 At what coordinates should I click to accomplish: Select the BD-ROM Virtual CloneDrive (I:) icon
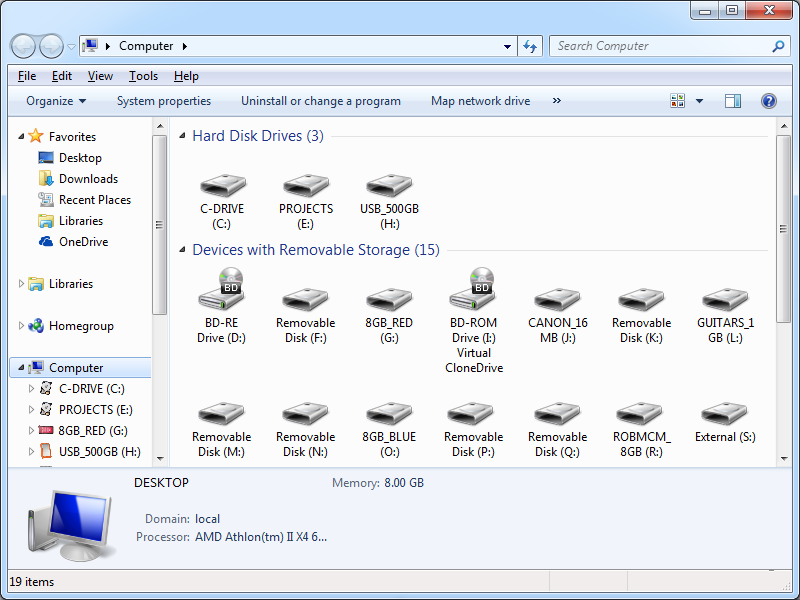pos(473,292)
